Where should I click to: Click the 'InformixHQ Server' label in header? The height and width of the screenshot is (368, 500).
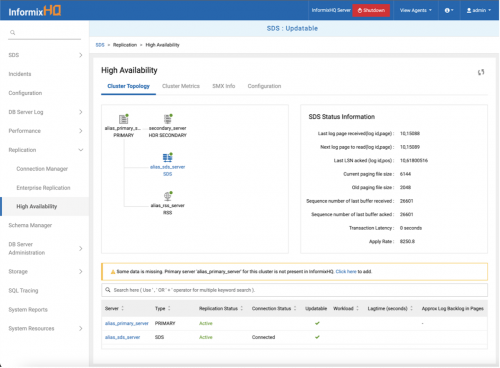pyautogui.click(x=331, y=10)
